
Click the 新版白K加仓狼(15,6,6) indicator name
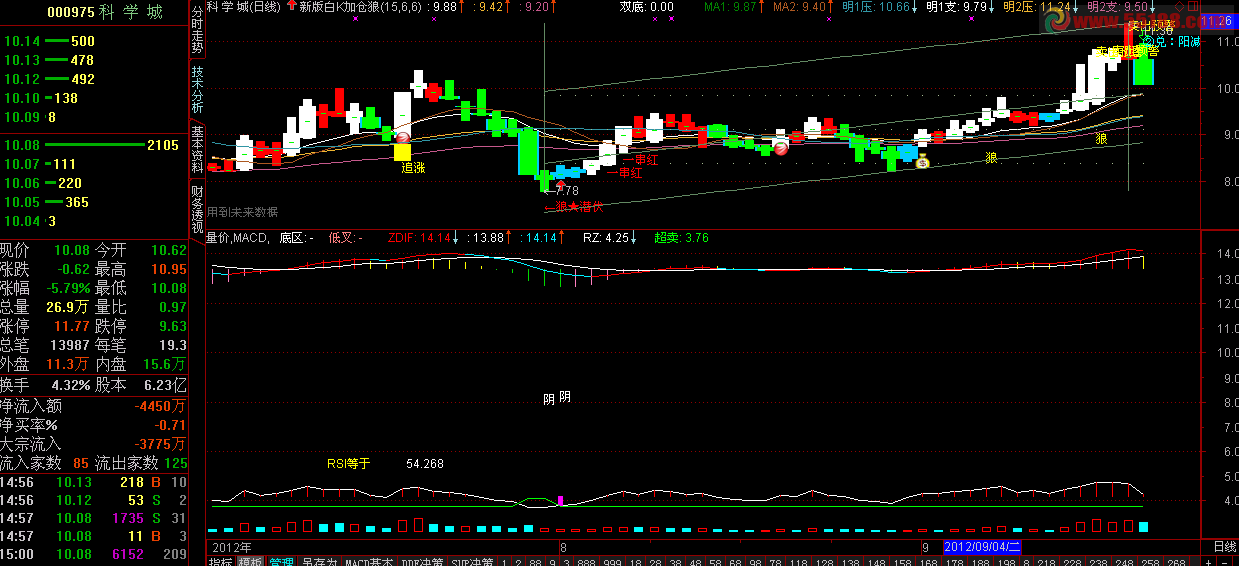click(361, 6)
